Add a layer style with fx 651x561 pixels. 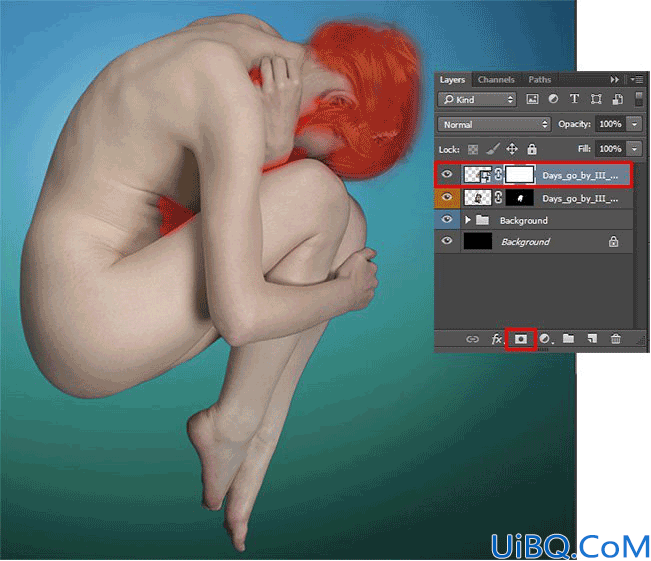pyautogui.click(x=497, y=339)
